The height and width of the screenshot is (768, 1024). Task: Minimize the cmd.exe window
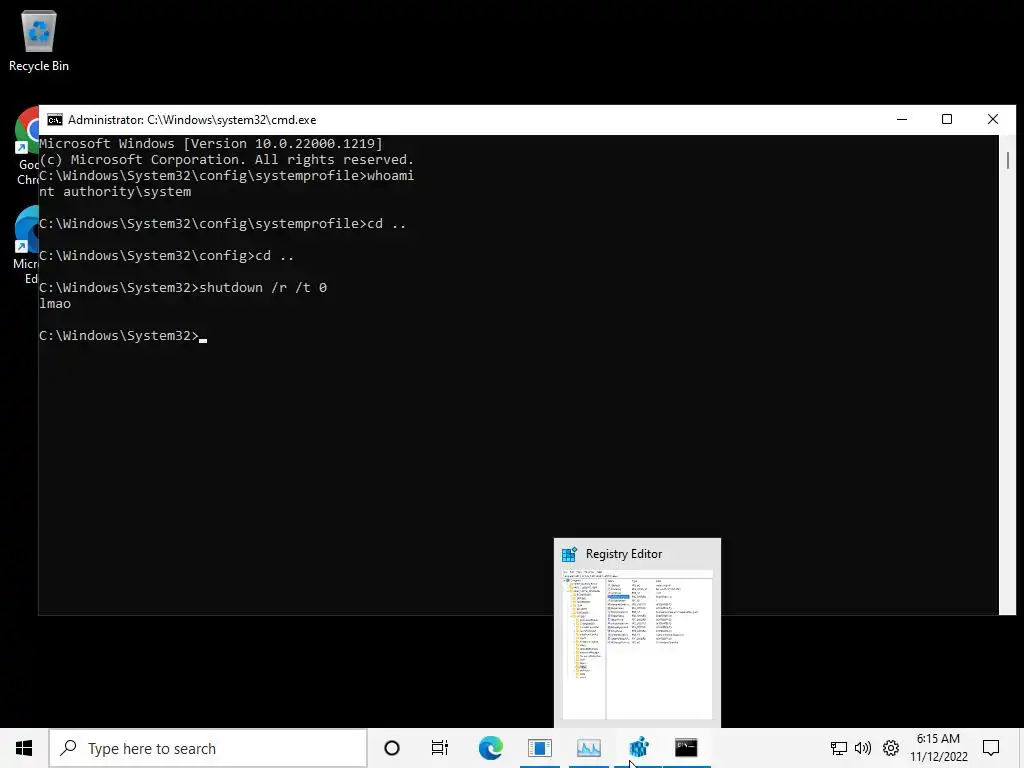(x=902, y=120)
